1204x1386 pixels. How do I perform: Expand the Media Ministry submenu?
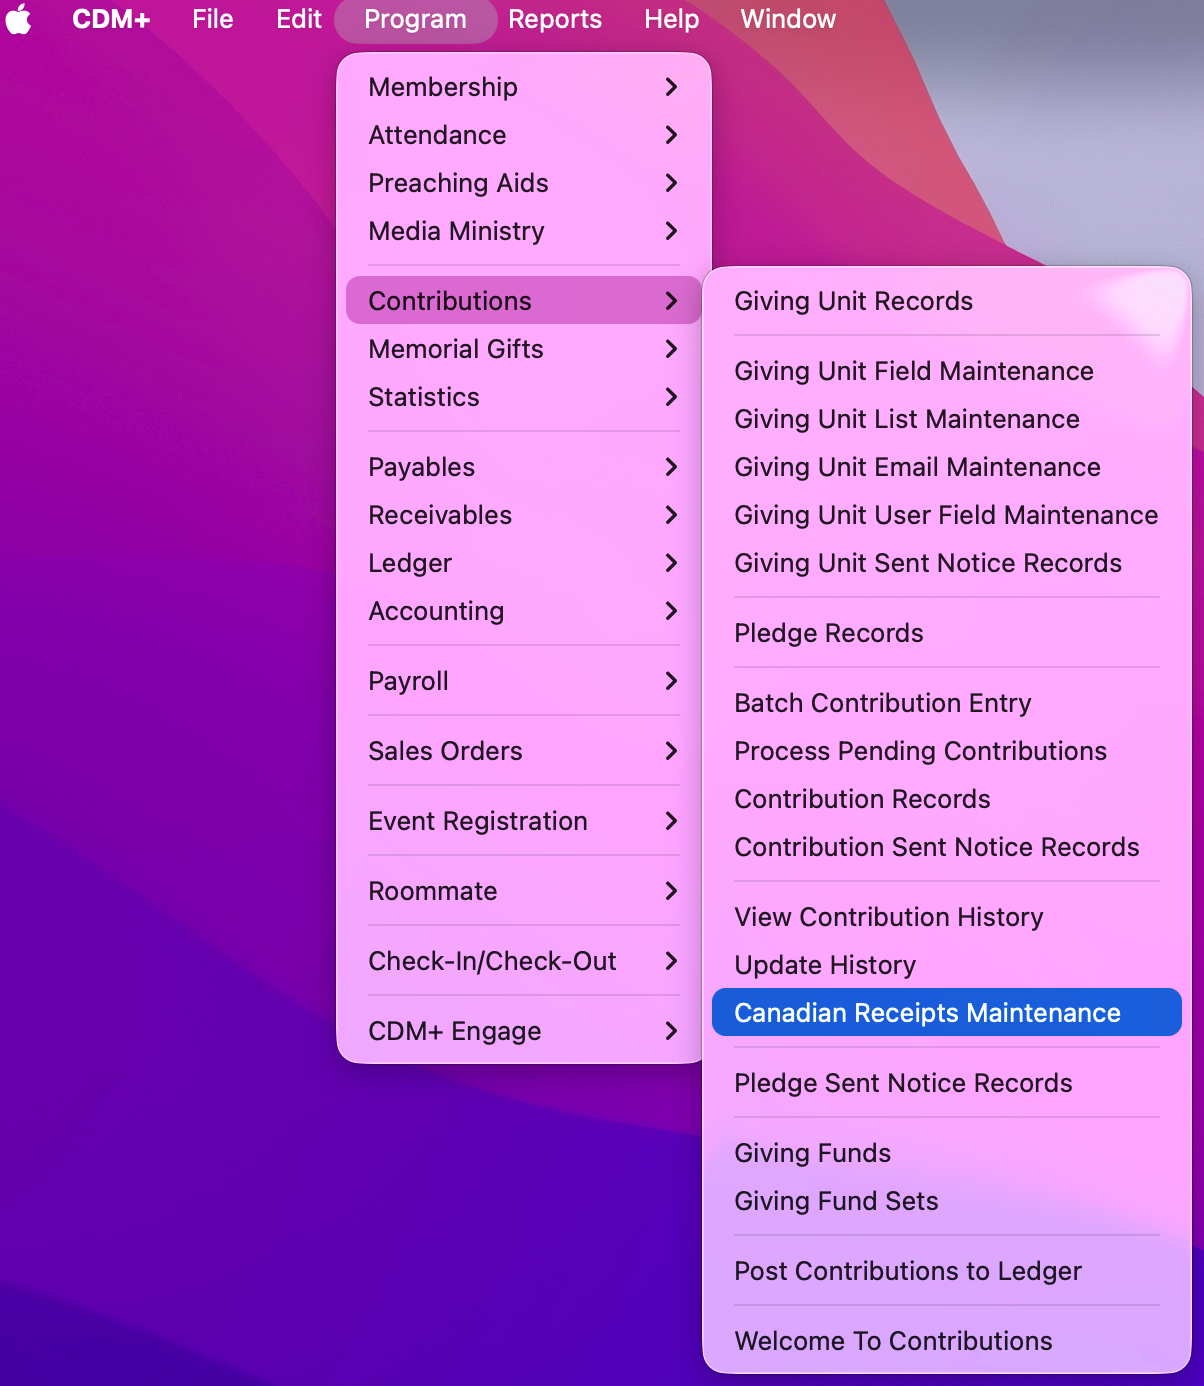pyautogui.click(x=524, y=231)
